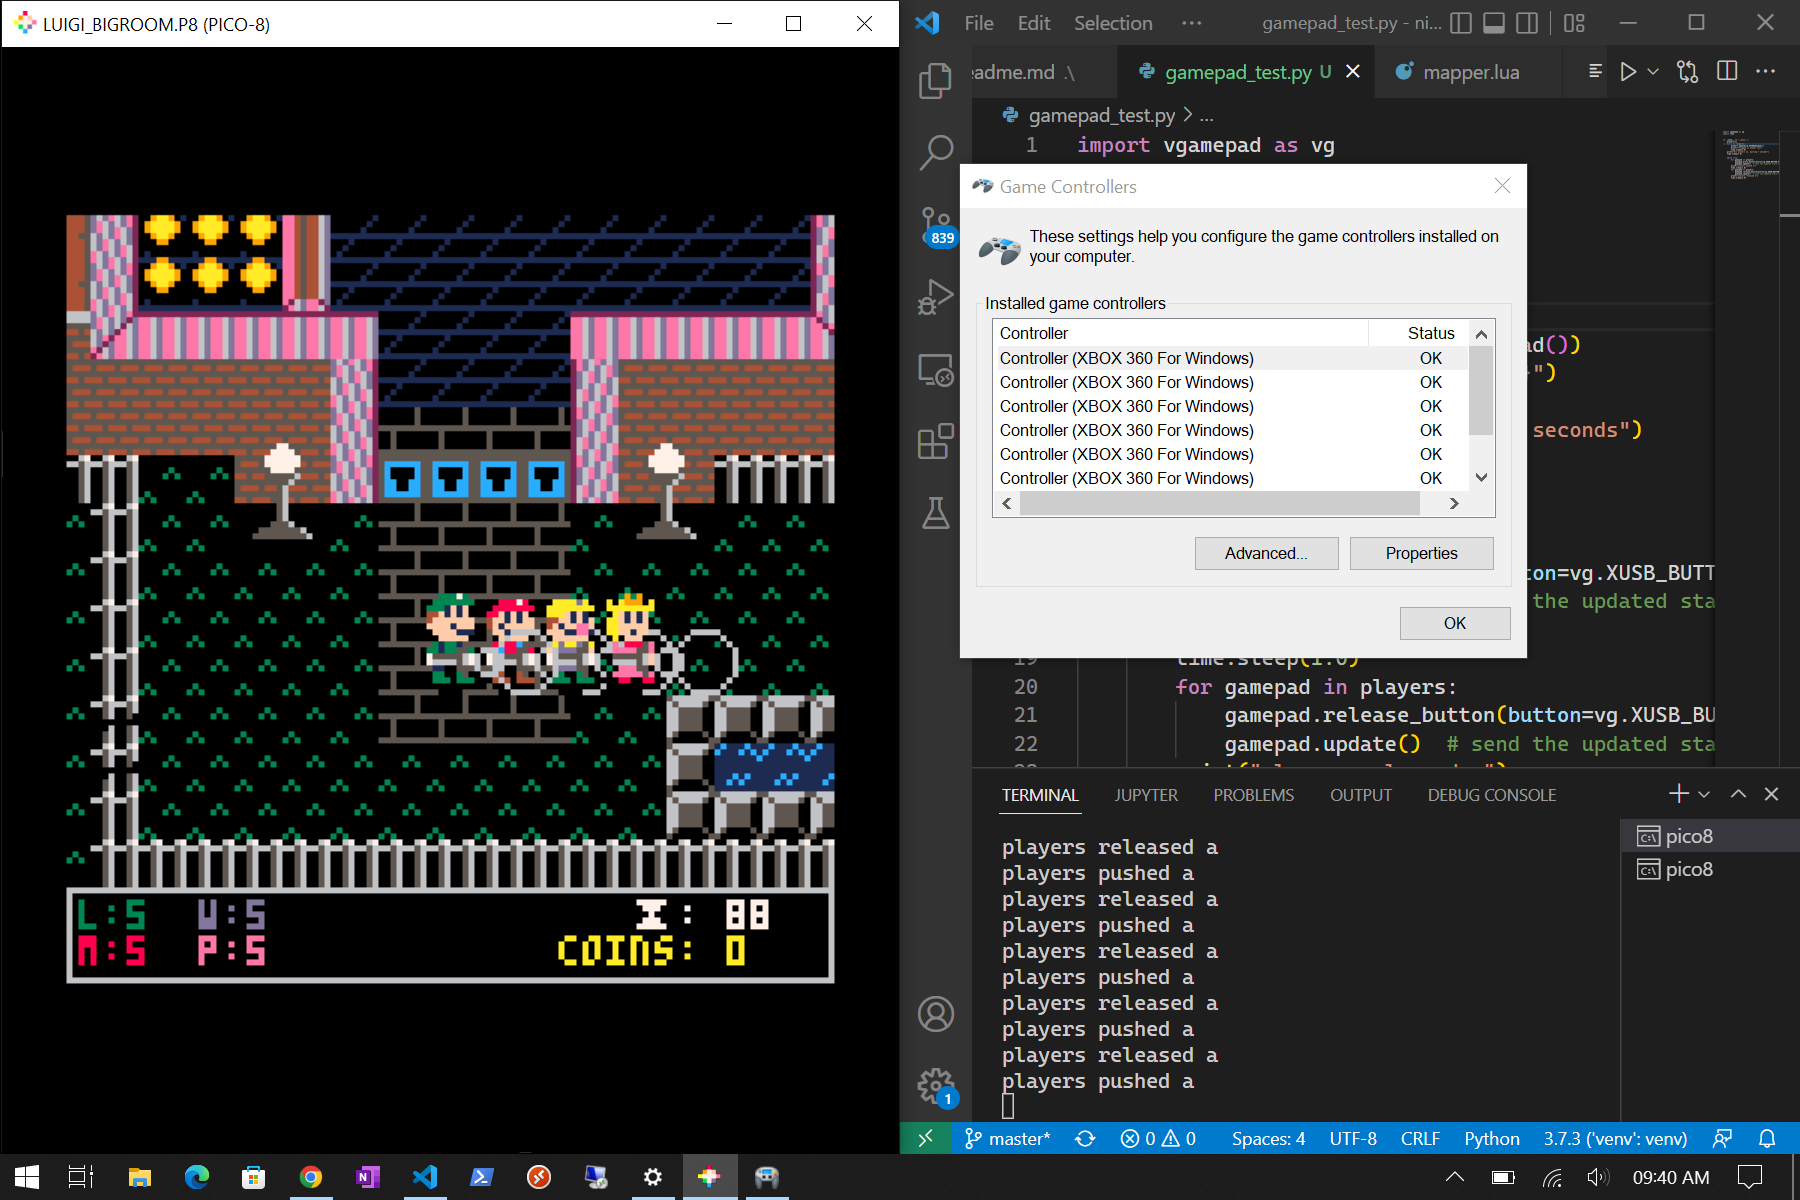Viewport: 1800px width, 1200px height.
Task: Open errors and warnings count in status bar
Action: [1158, 1138]
